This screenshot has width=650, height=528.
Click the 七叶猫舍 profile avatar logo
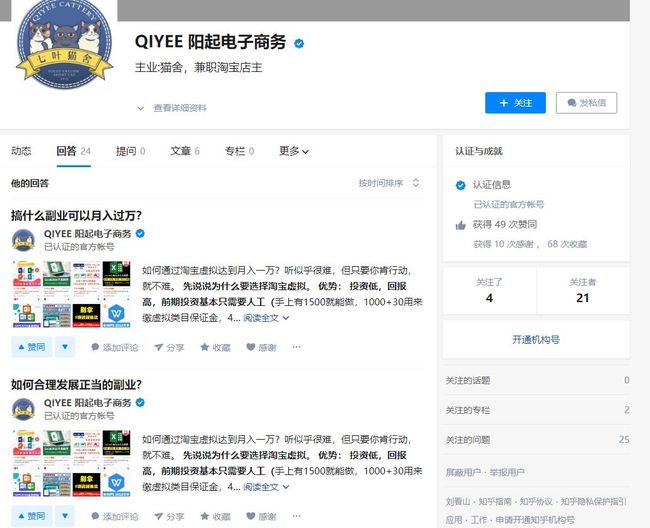coord(64,44)
